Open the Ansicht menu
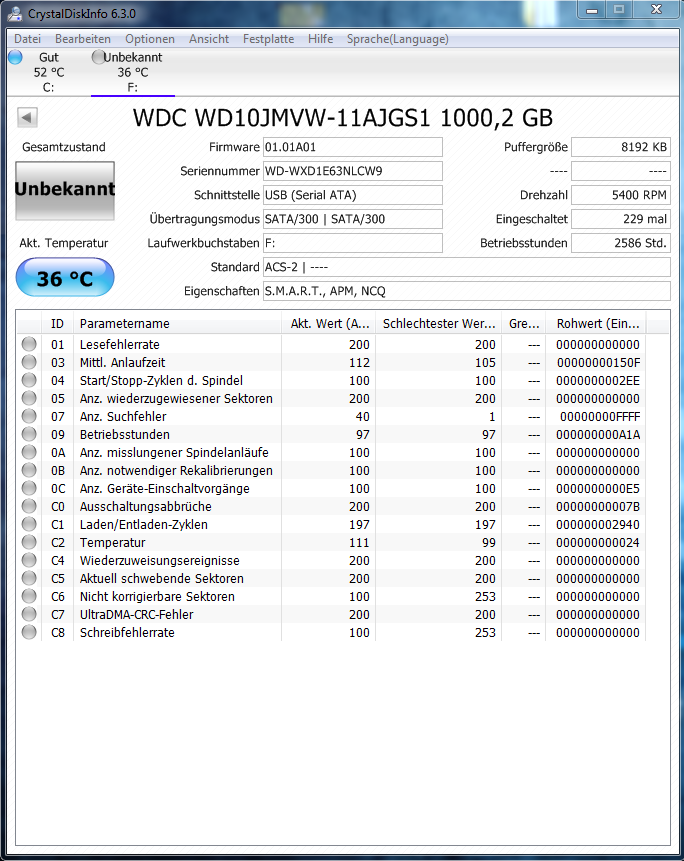 tap(209, 39)
